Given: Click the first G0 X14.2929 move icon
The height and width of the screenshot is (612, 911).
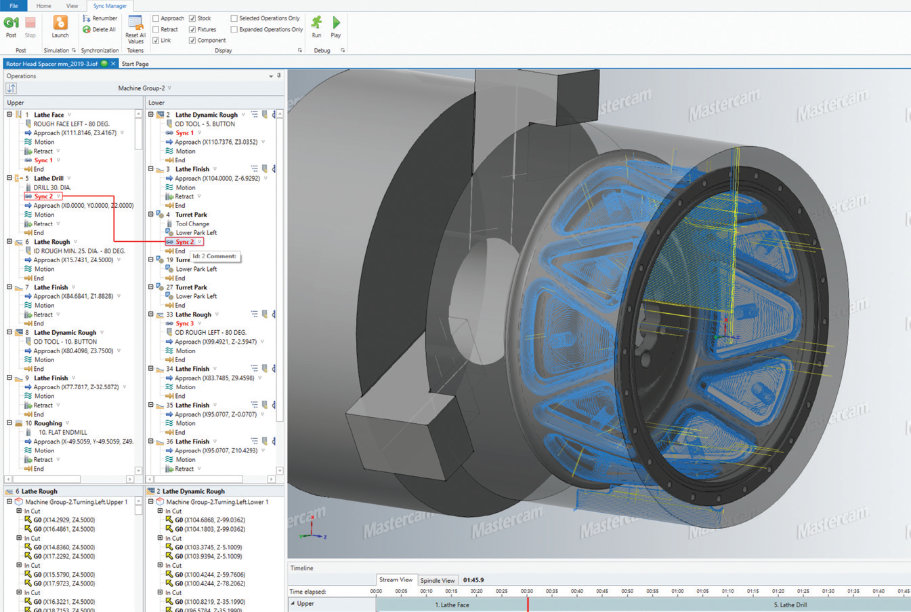Looking at the screenshot, I should 28,520.
